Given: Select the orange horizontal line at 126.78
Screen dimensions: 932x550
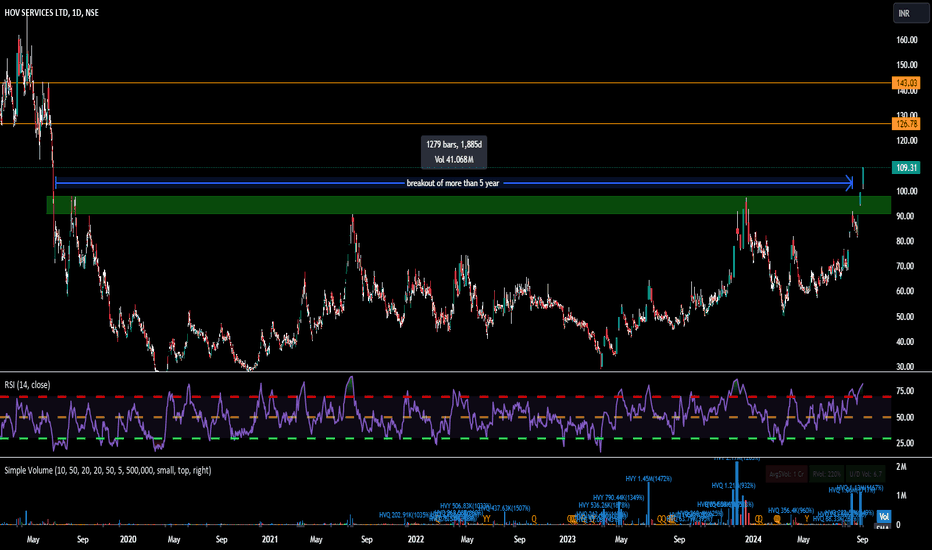Looking at the screenshot, I should pyautogui.click(x=446, y=124).
